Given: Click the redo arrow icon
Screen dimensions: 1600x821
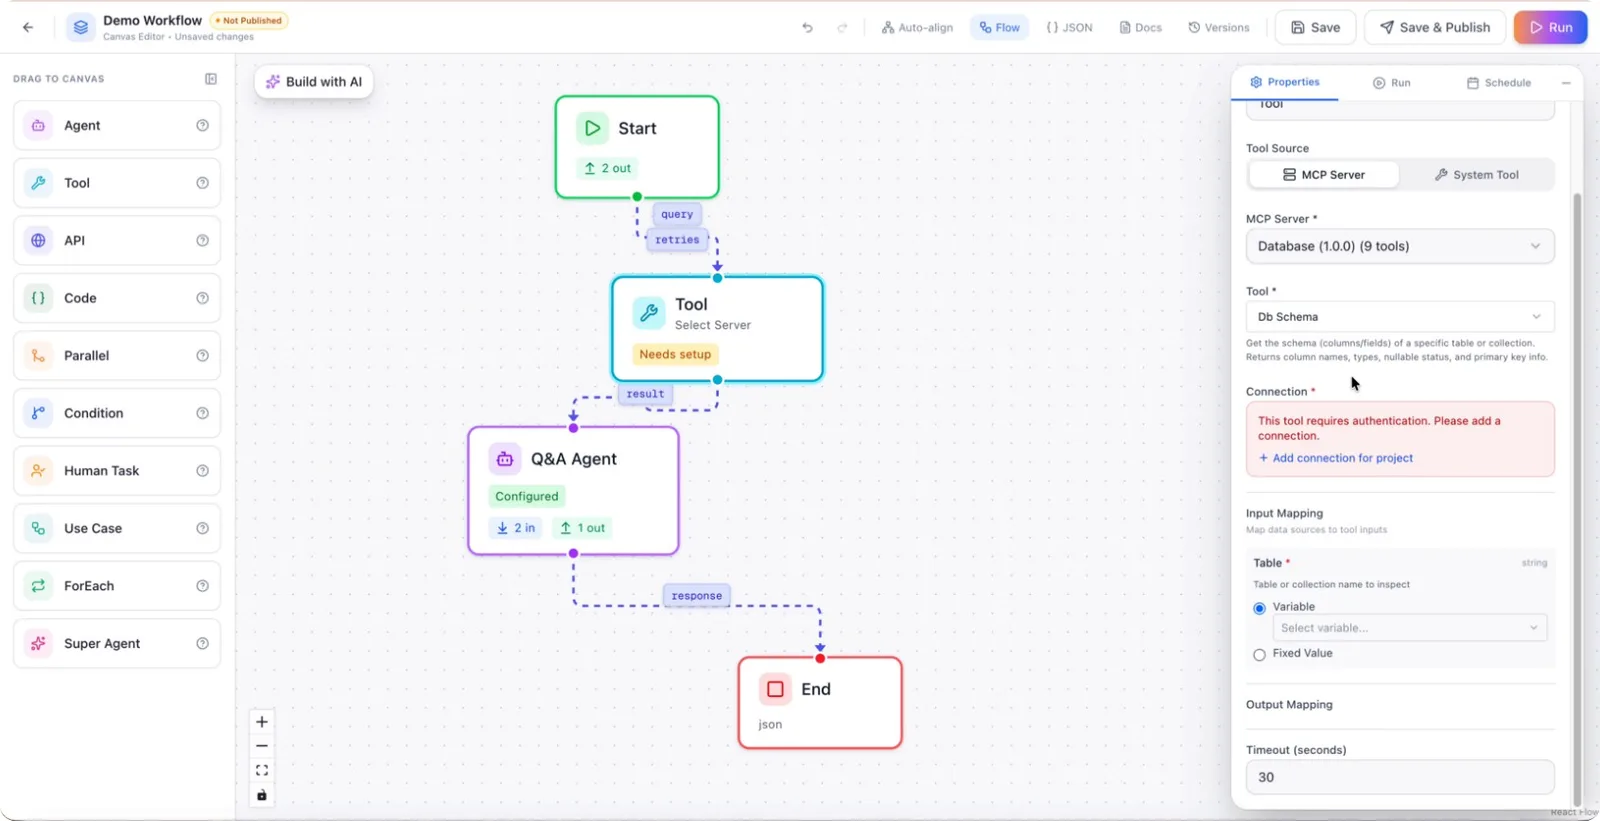Looking at the screenshot, I should coord(842,28).
